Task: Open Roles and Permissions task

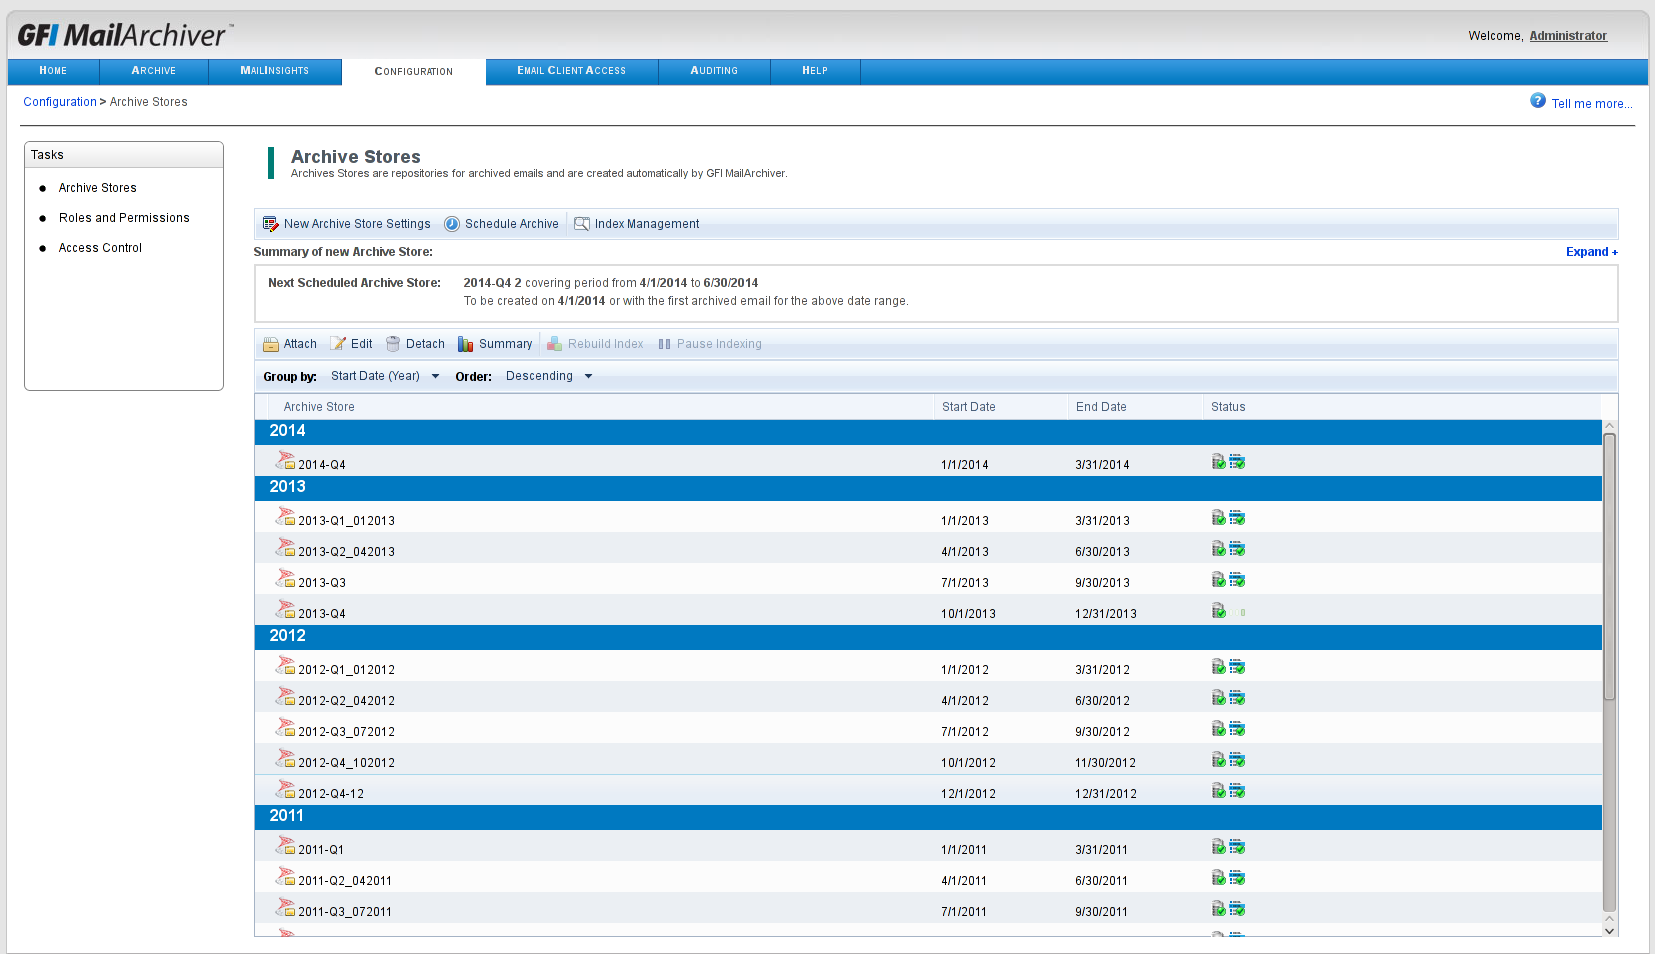Action: click(x=124, y=218)
